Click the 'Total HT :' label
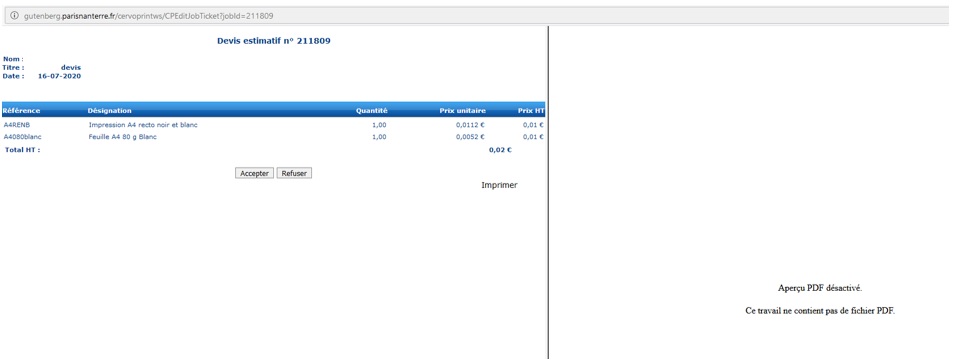The width and height of the screenshot is (956, 363). [x=23, y=149]
